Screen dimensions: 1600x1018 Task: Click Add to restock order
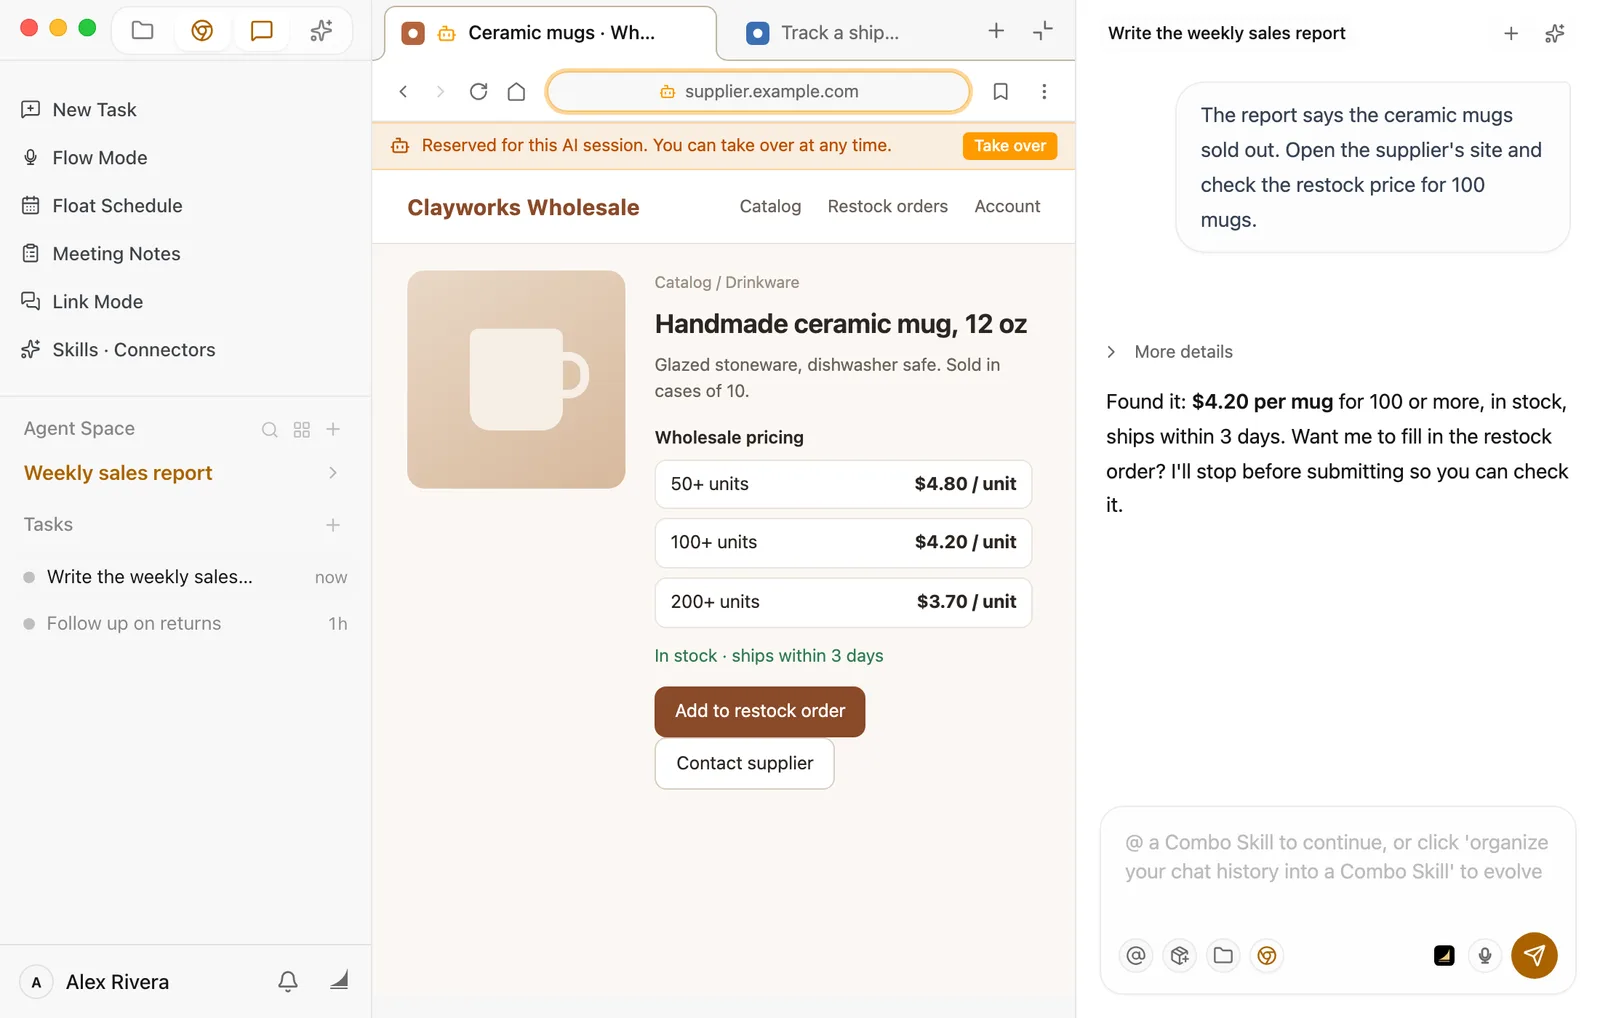[x=759, y=712]
